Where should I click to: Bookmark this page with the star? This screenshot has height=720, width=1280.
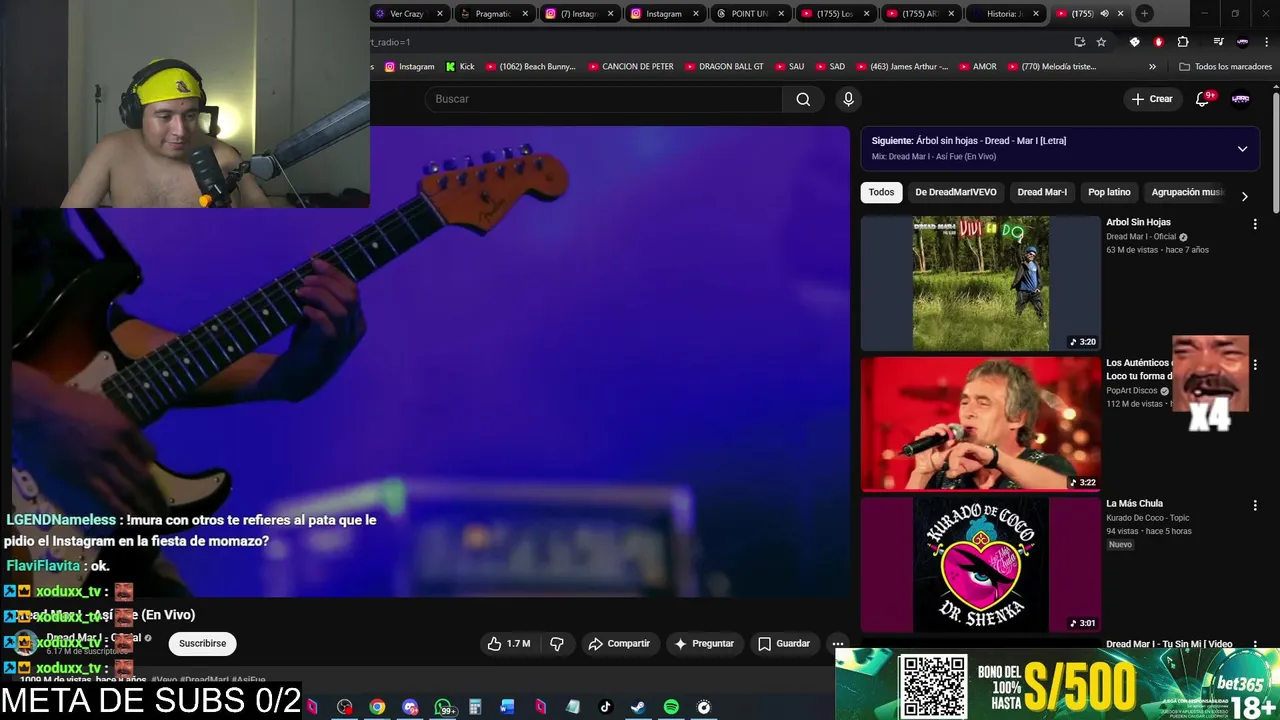pos(1101,42)
